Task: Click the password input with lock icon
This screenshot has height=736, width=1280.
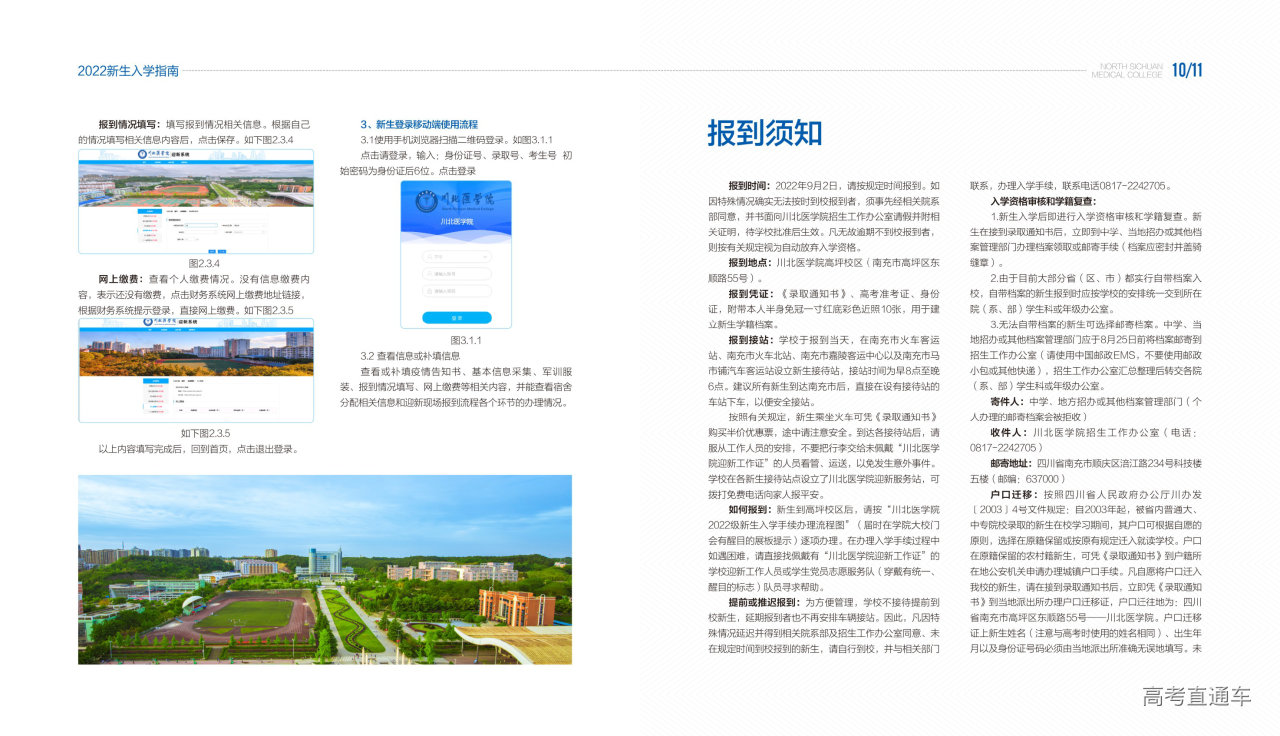Action: tap(456, 291)
